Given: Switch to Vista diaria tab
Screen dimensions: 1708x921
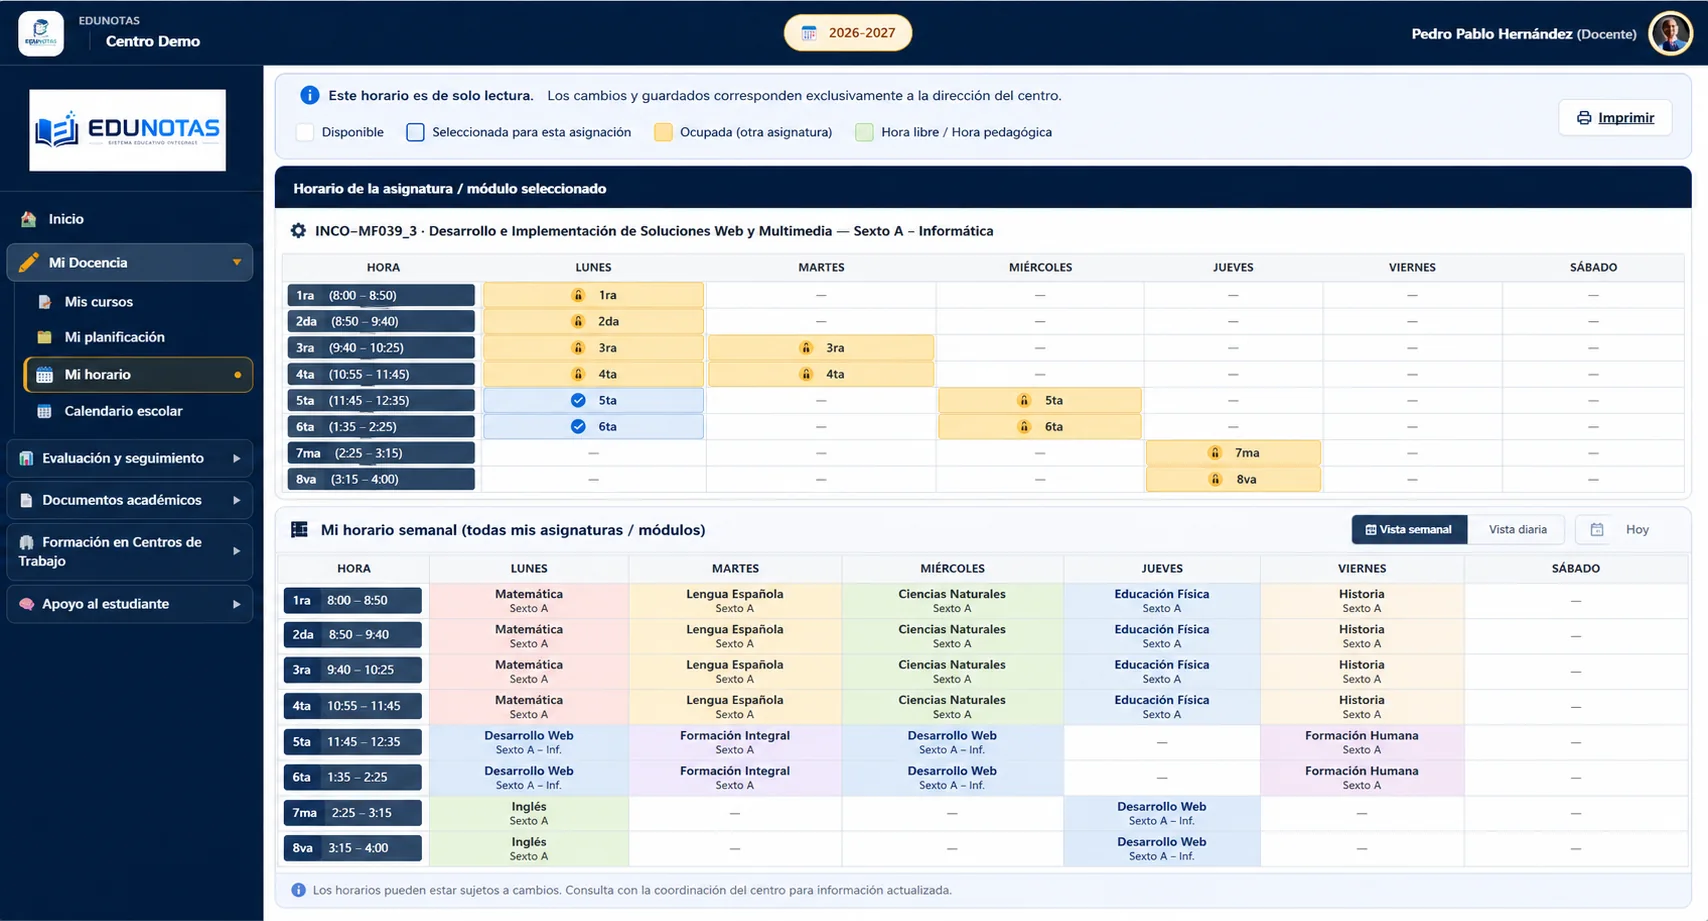Looking at the screenshot, I should (1517, 530).
